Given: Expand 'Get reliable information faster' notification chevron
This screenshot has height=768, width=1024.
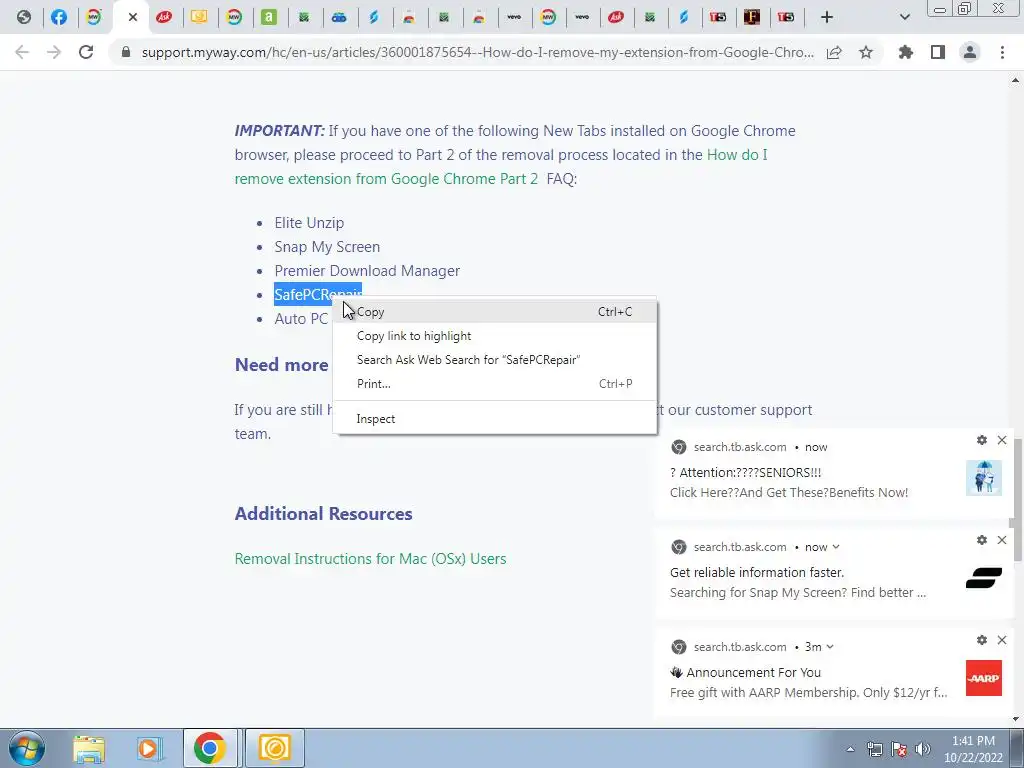Looking at the screenshot, I should point(836,547).
